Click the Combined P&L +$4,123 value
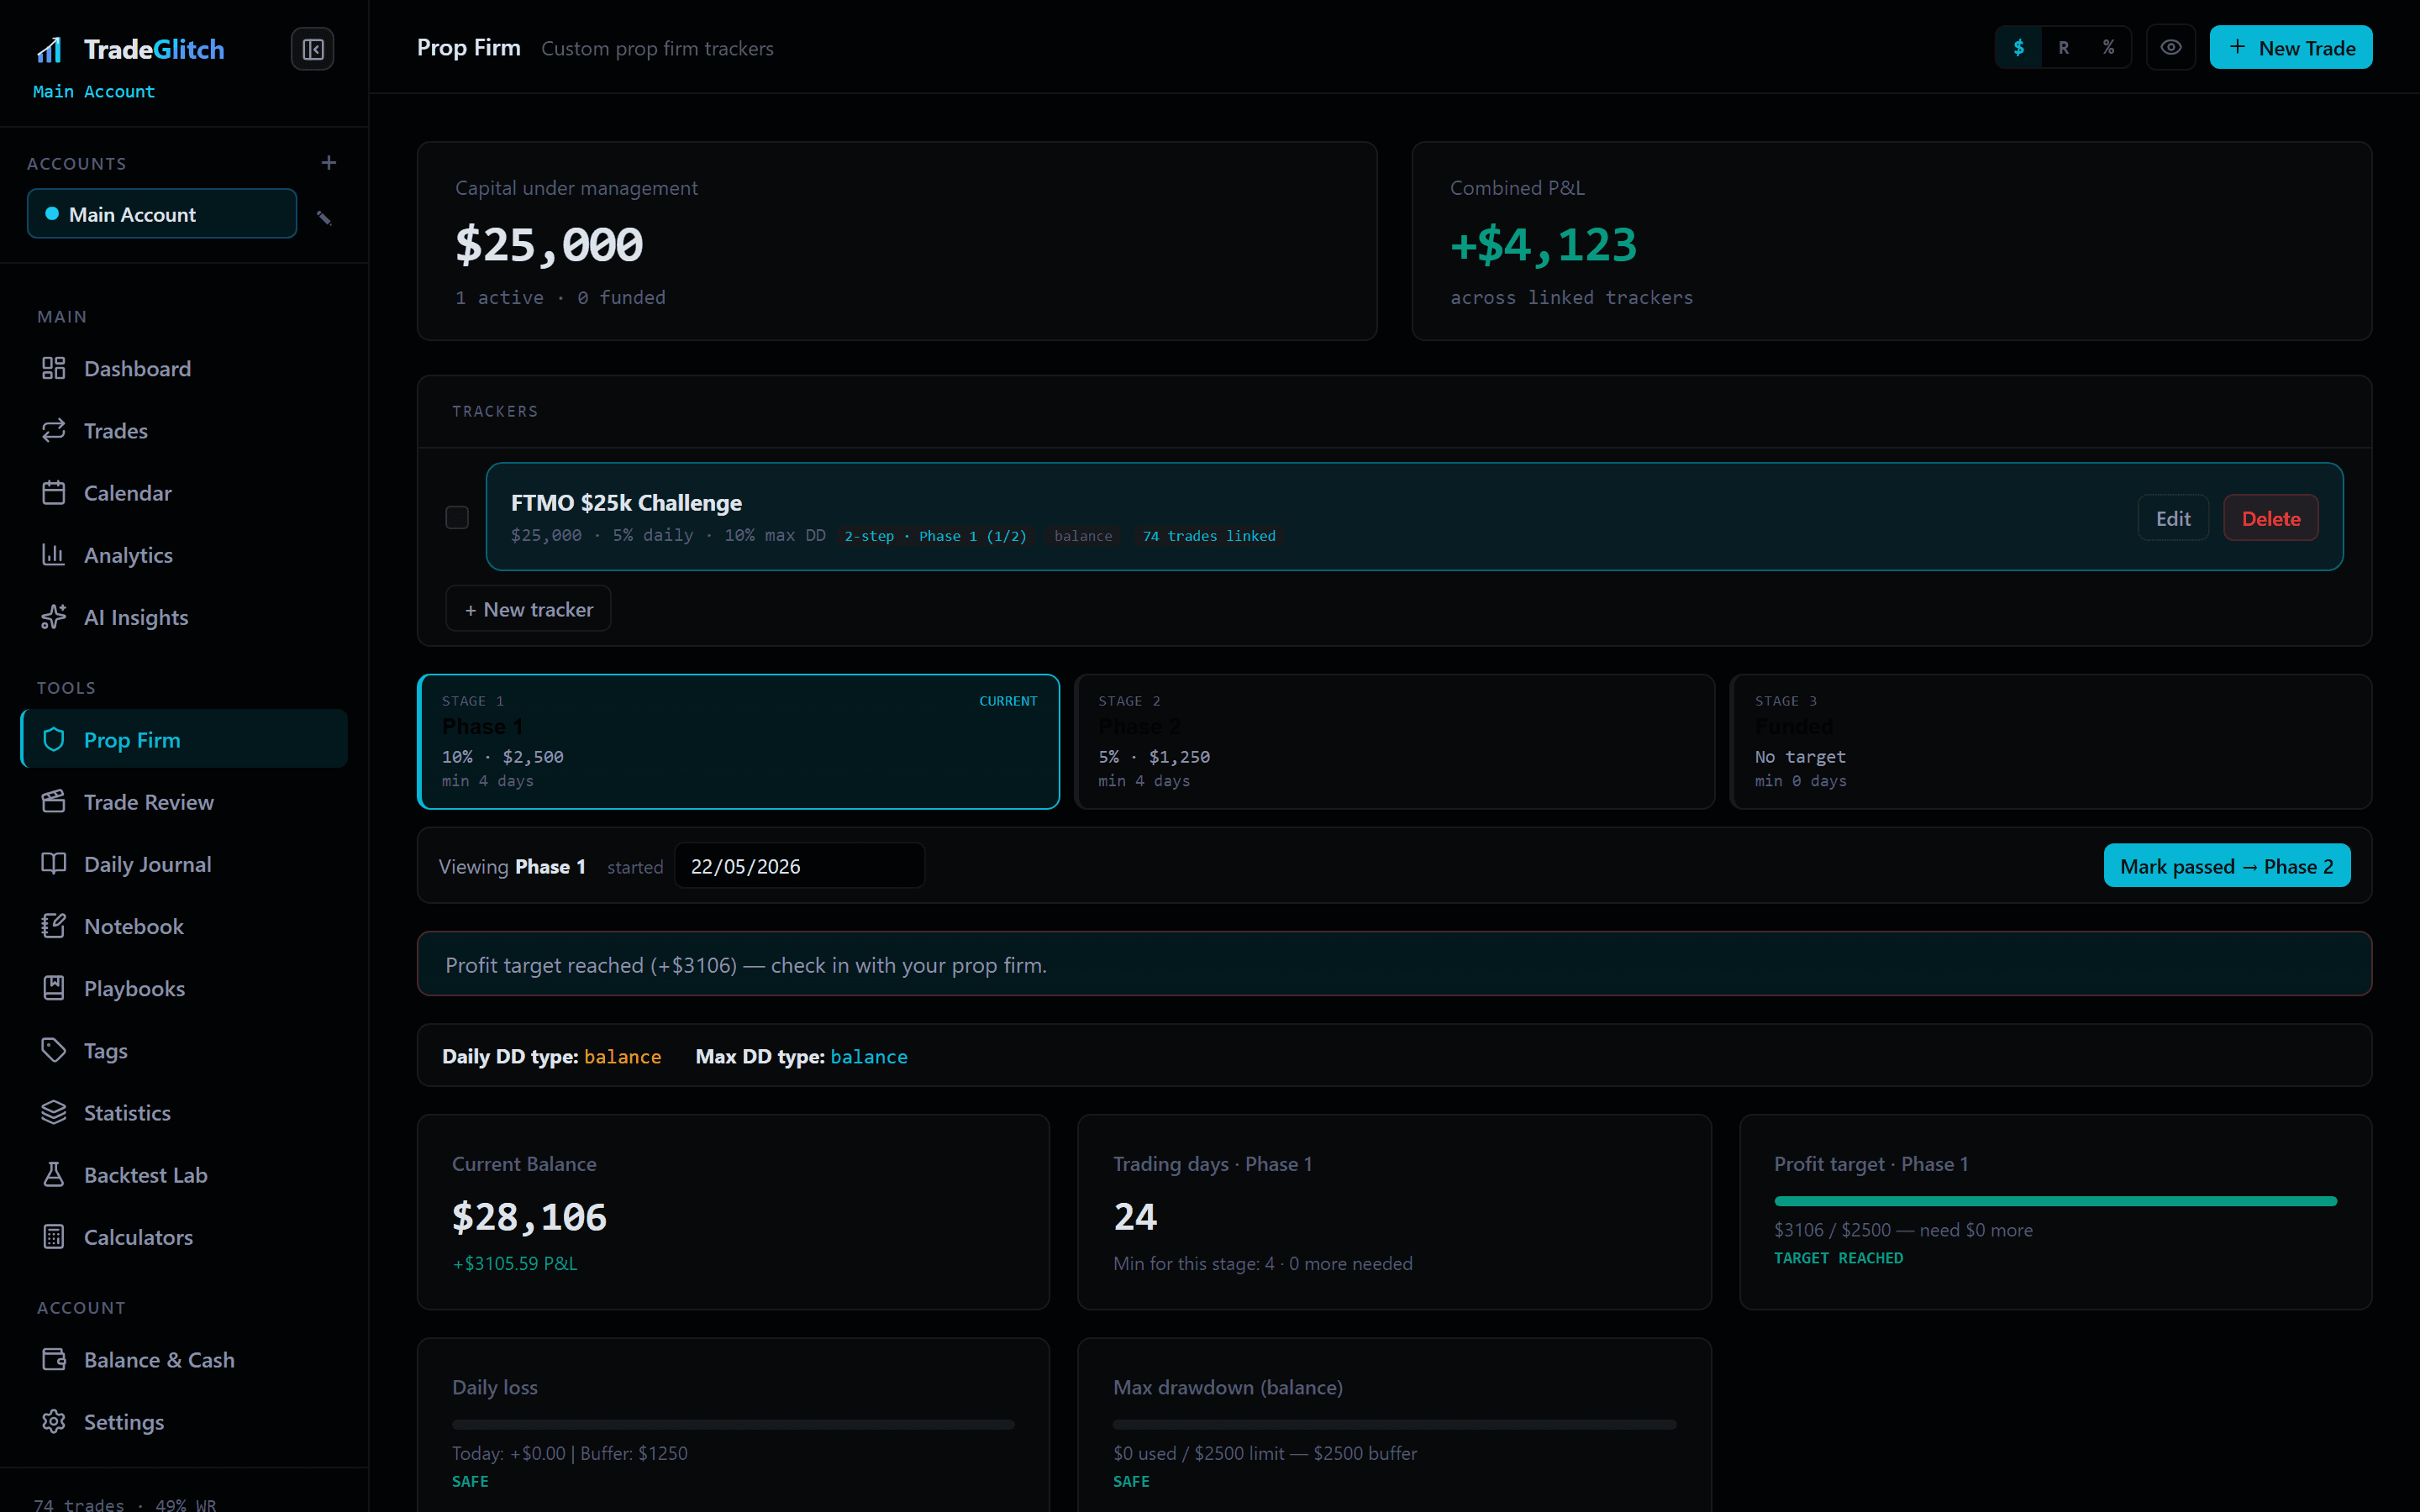This screenshot has width=2420, height=1512. click(x=1543, y=245)
